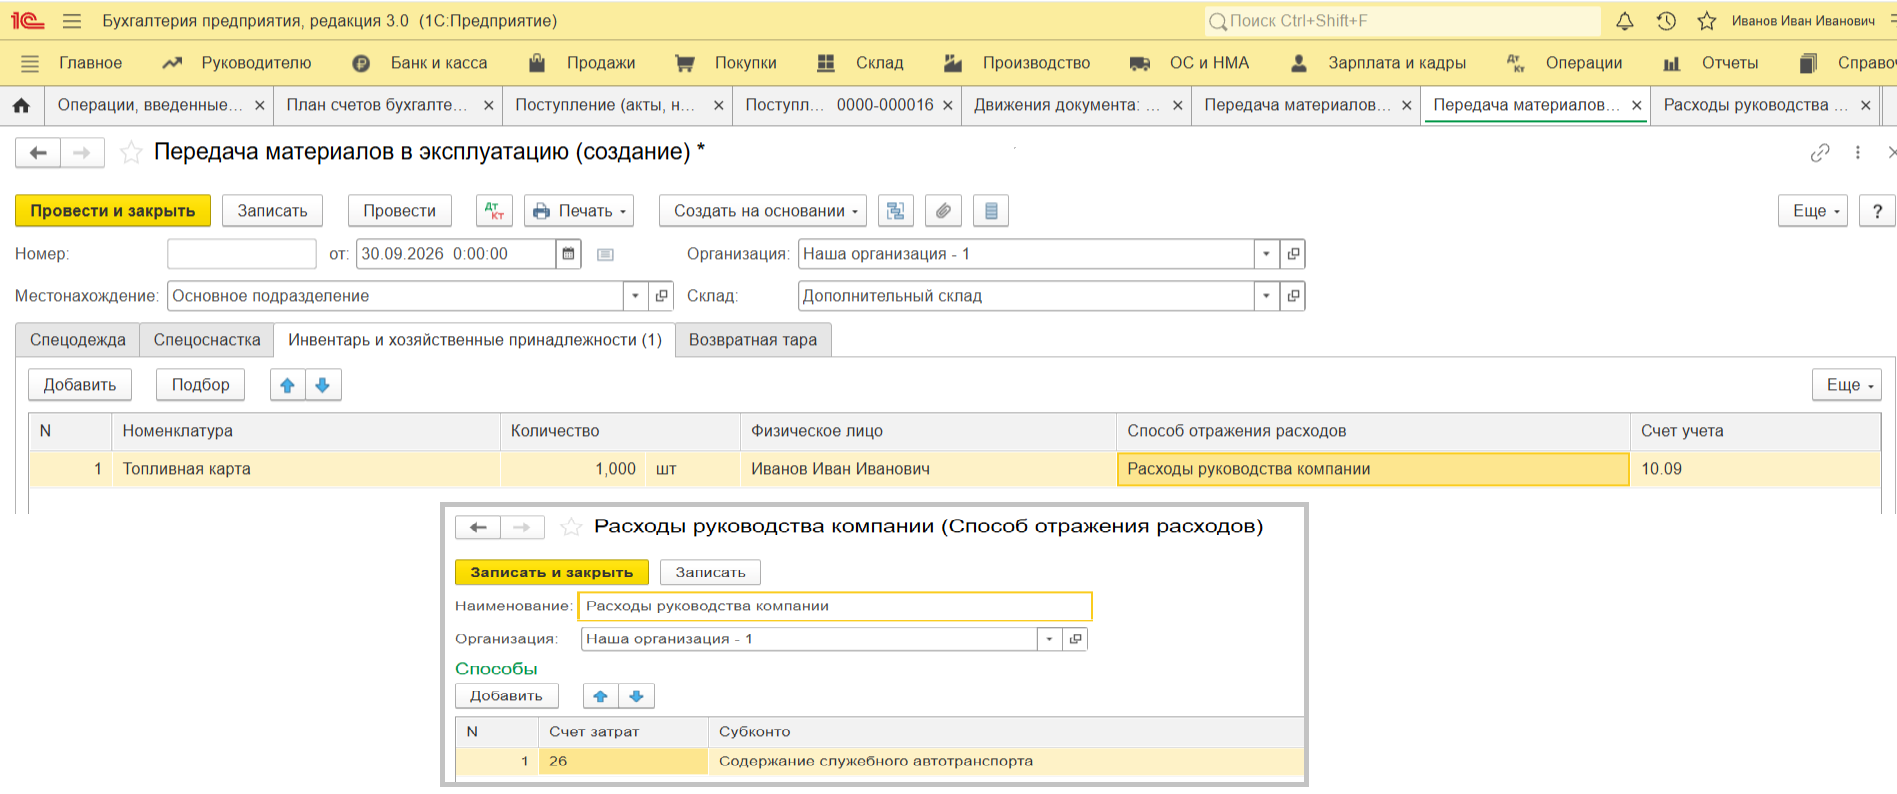Image resolution: width=1897 pixels, height=794 pixels.
Task: Expand the Склад dropdown list
Action: pos(1267,296)
